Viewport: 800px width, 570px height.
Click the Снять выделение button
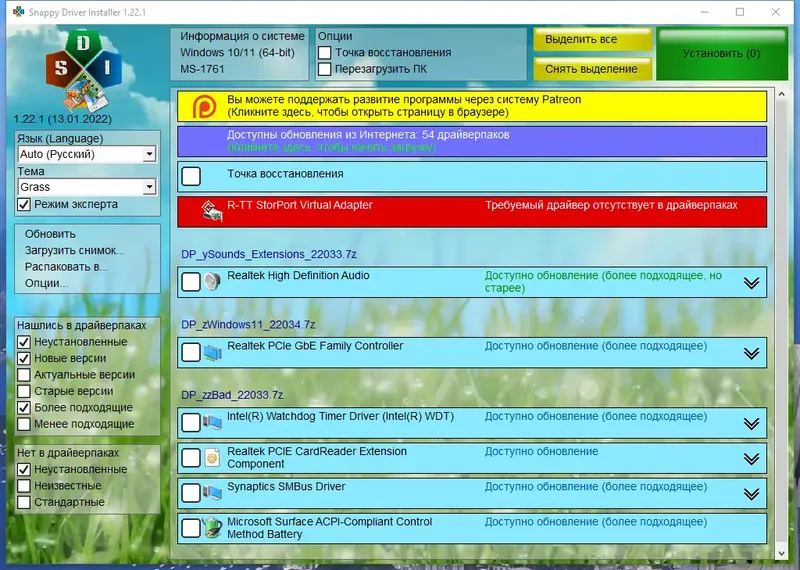pos(592,69)
